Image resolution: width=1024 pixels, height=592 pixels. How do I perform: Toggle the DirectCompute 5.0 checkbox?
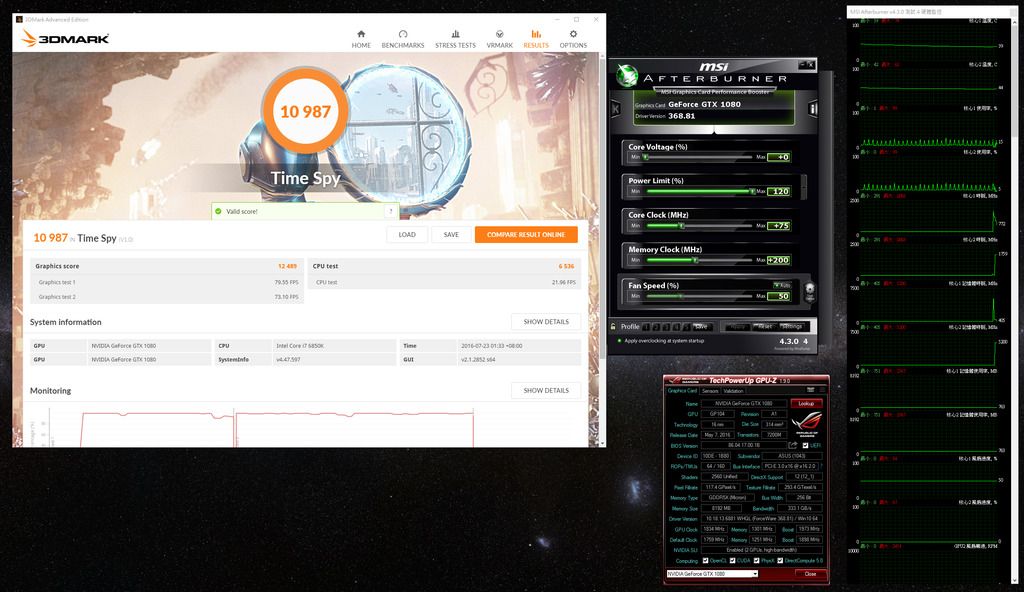[x=780, y=561]
